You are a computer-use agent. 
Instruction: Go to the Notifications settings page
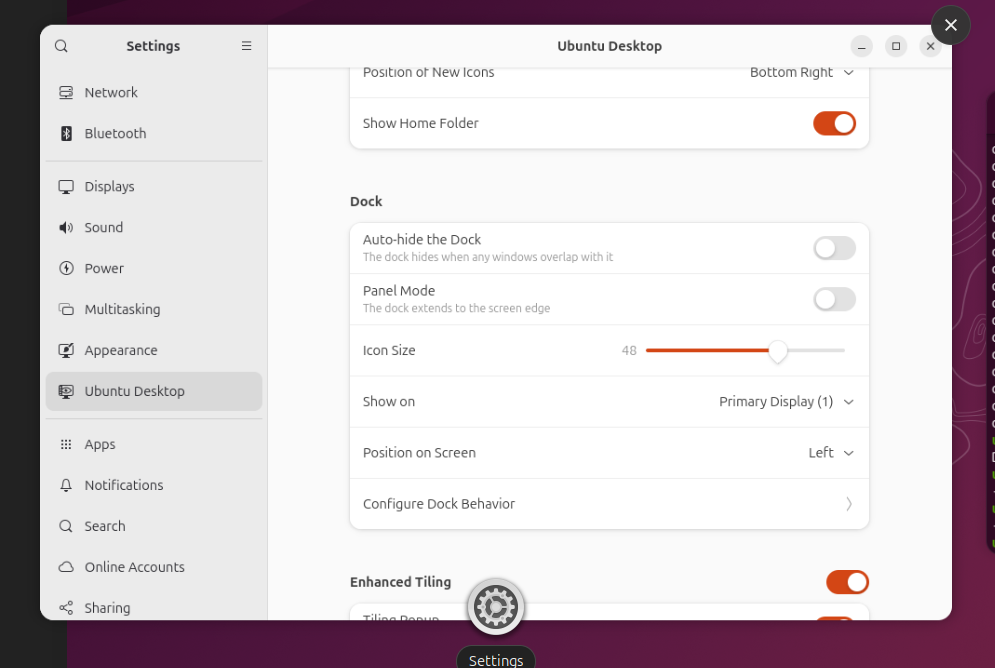click(x=124, y=485)
